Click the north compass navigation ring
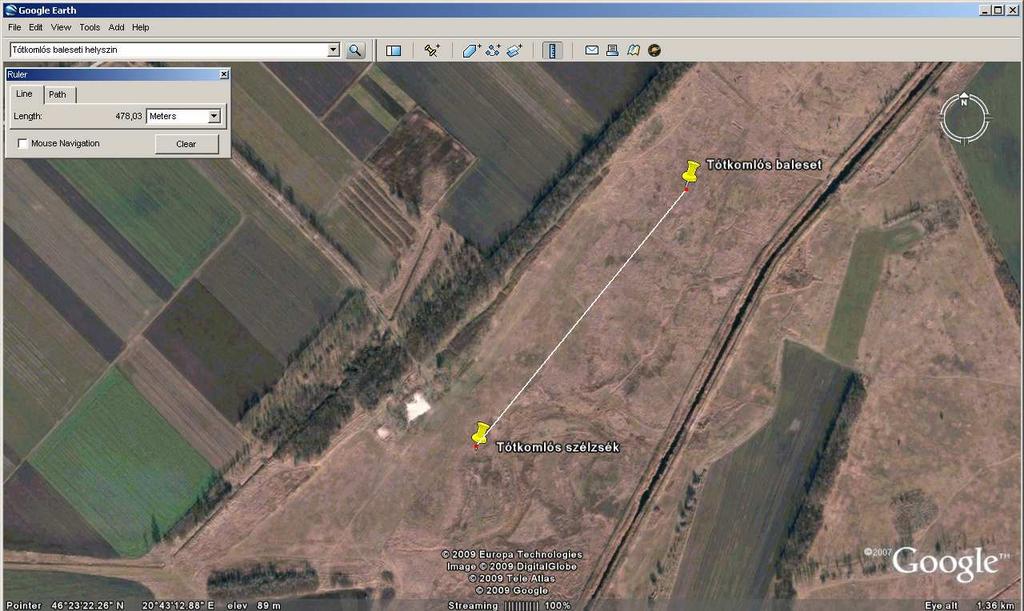1024x611 pixels. click(x=964, y=118)
